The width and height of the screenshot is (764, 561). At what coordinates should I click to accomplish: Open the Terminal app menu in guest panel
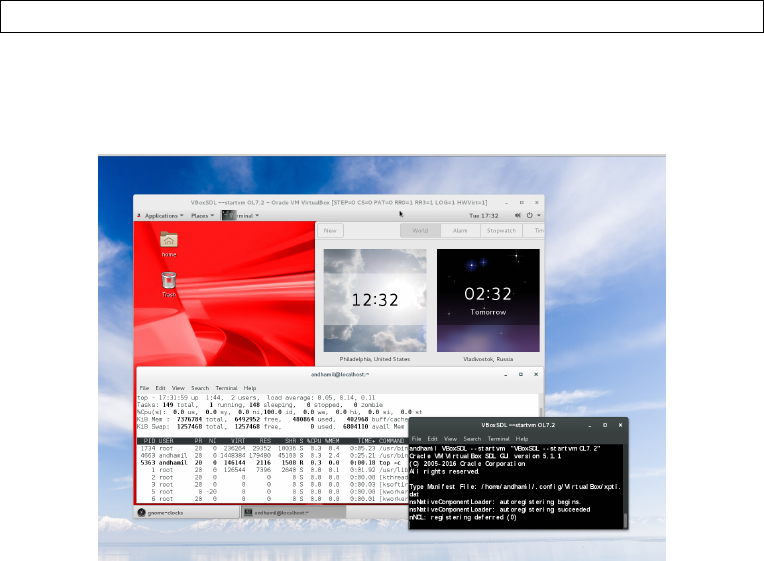241,215
